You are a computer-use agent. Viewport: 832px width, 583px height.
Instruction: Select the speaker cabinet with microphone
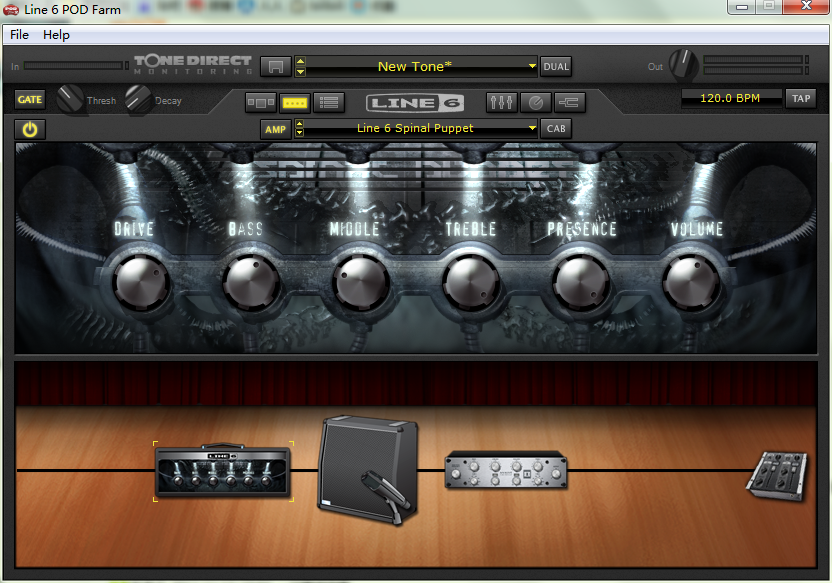pos(367,471)
